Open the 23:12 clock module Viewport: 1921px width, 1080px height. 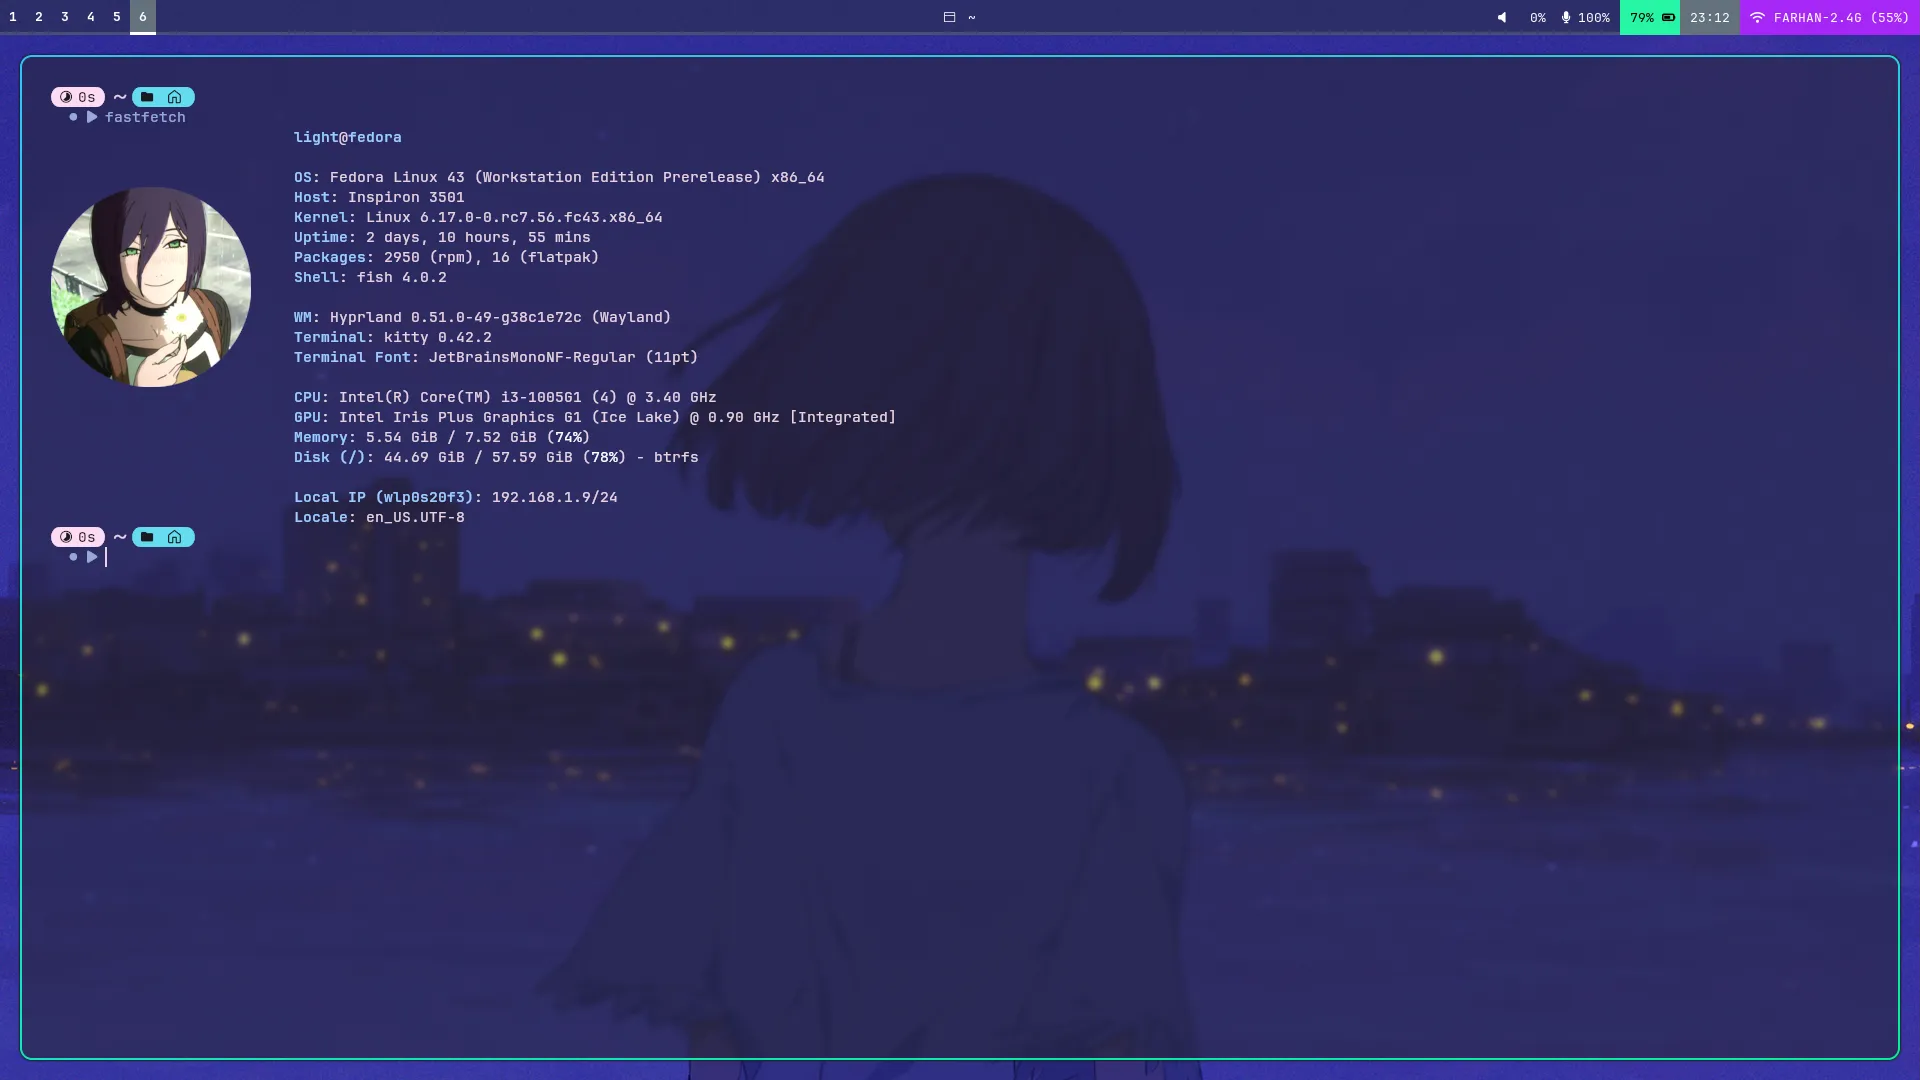coord(1710,17)
